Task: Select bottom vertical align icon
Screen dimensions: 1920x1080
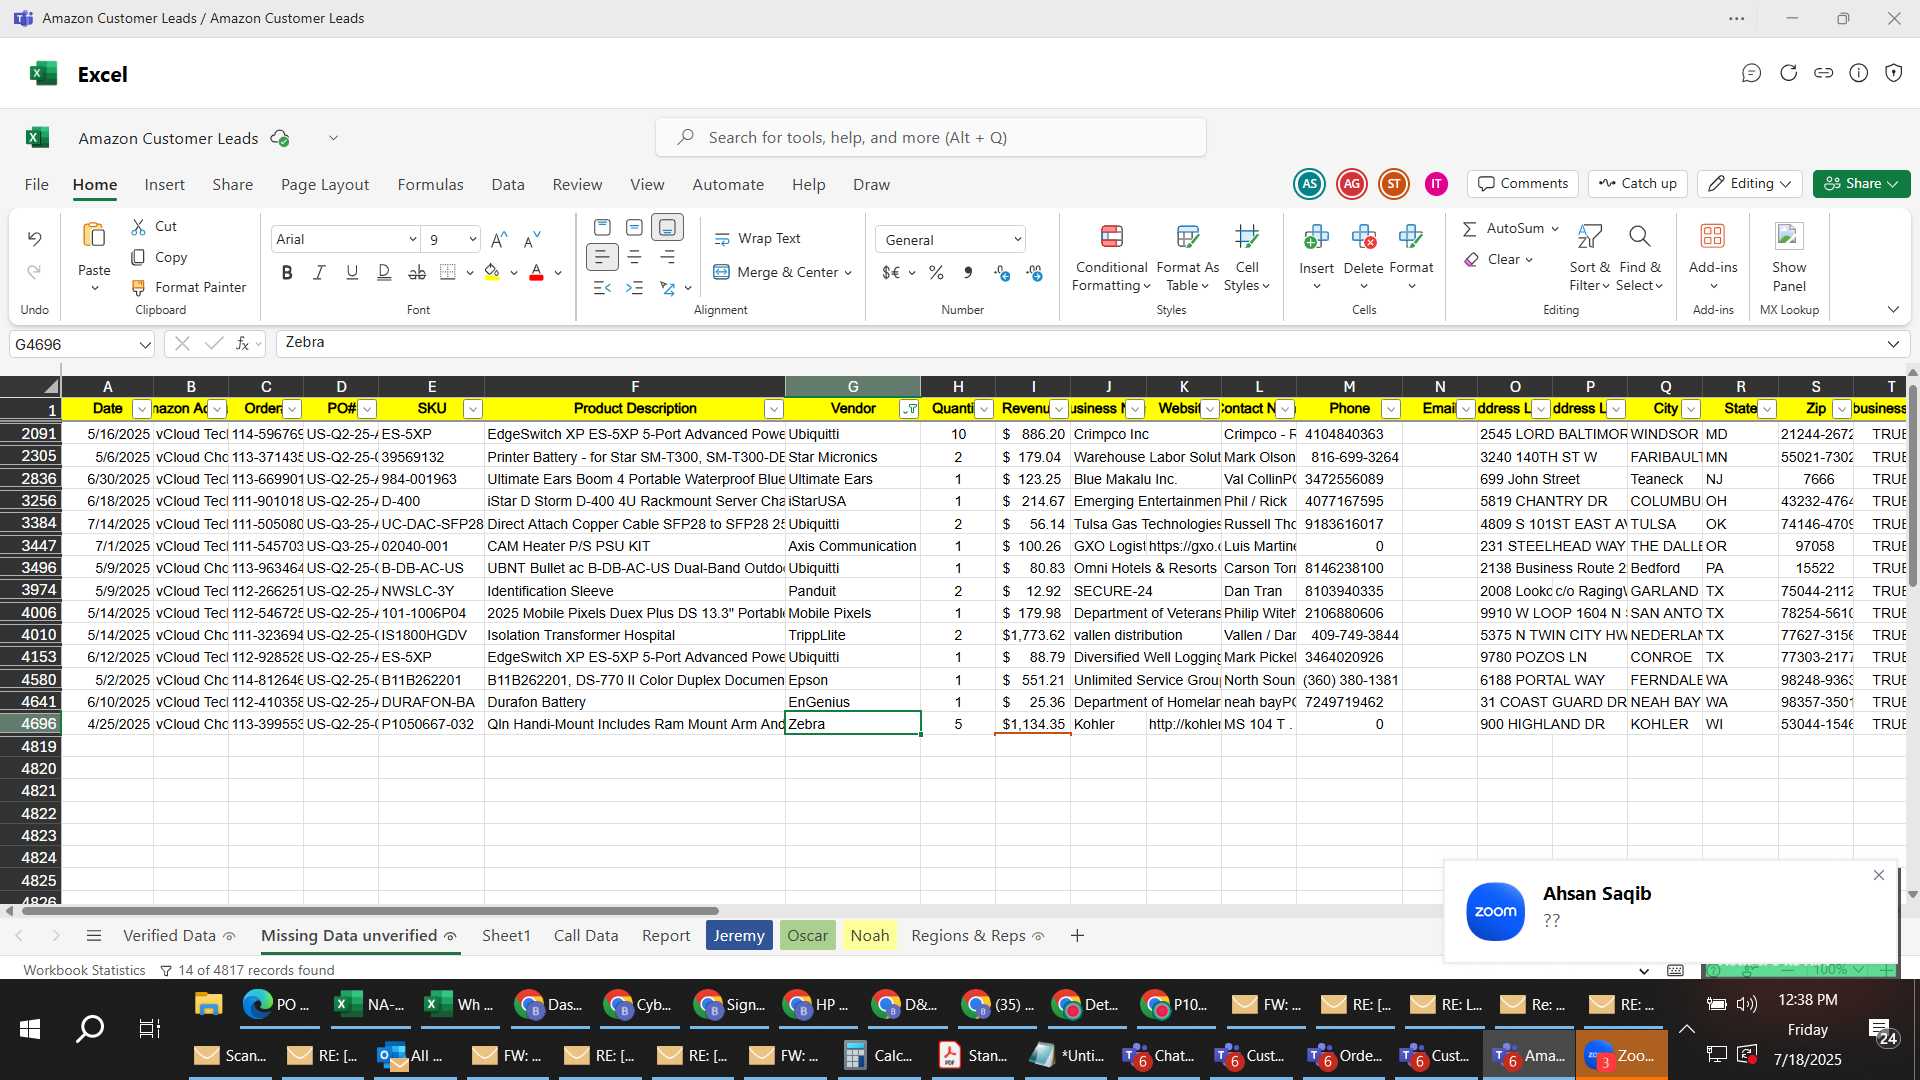Action: 667,227
